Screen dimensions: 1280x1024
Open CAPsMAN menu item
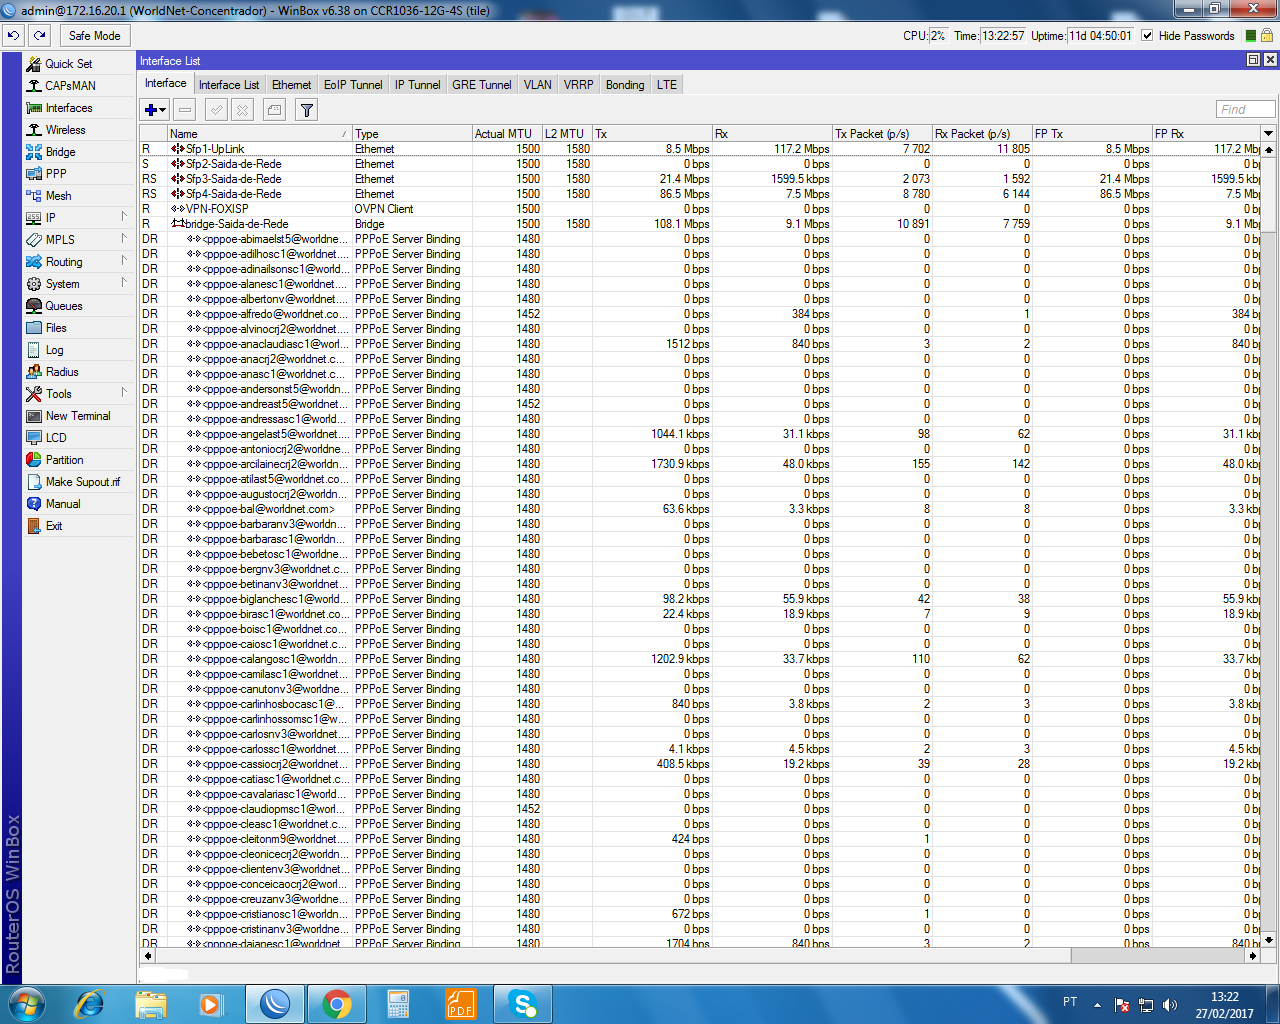(70, 85)
